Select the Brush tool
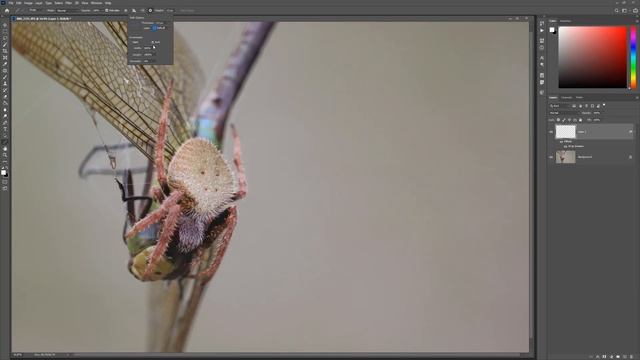 click(5, 77)
